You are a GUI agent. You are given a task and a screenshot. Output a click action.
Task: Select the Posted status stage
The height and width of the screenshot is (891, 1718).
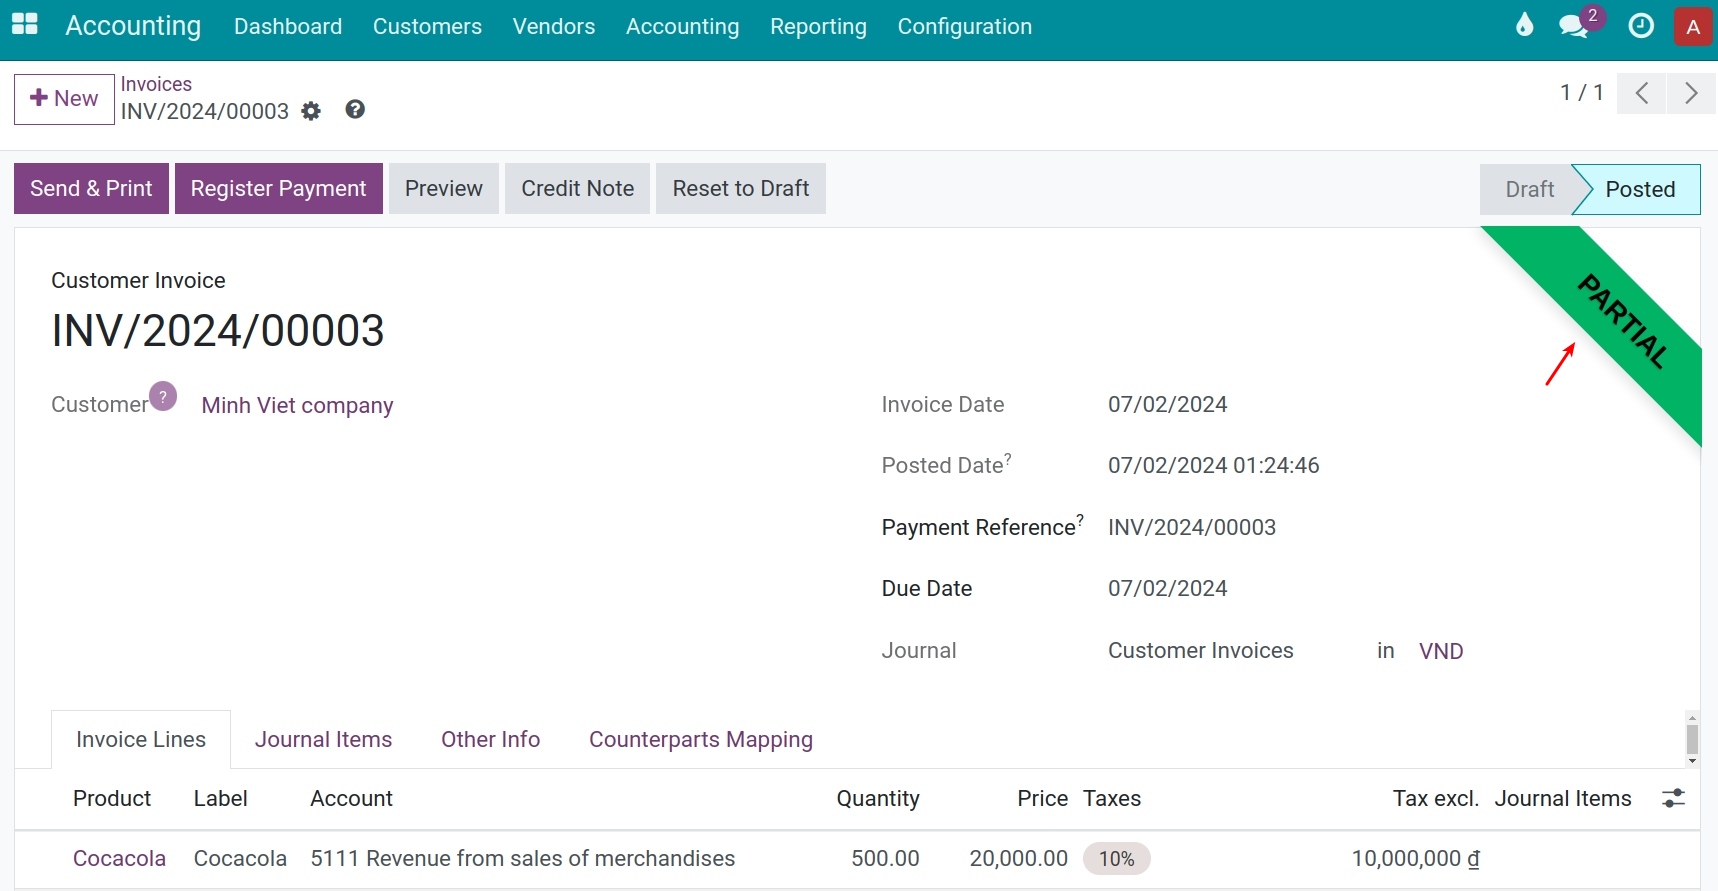(x=1640, y=189)
